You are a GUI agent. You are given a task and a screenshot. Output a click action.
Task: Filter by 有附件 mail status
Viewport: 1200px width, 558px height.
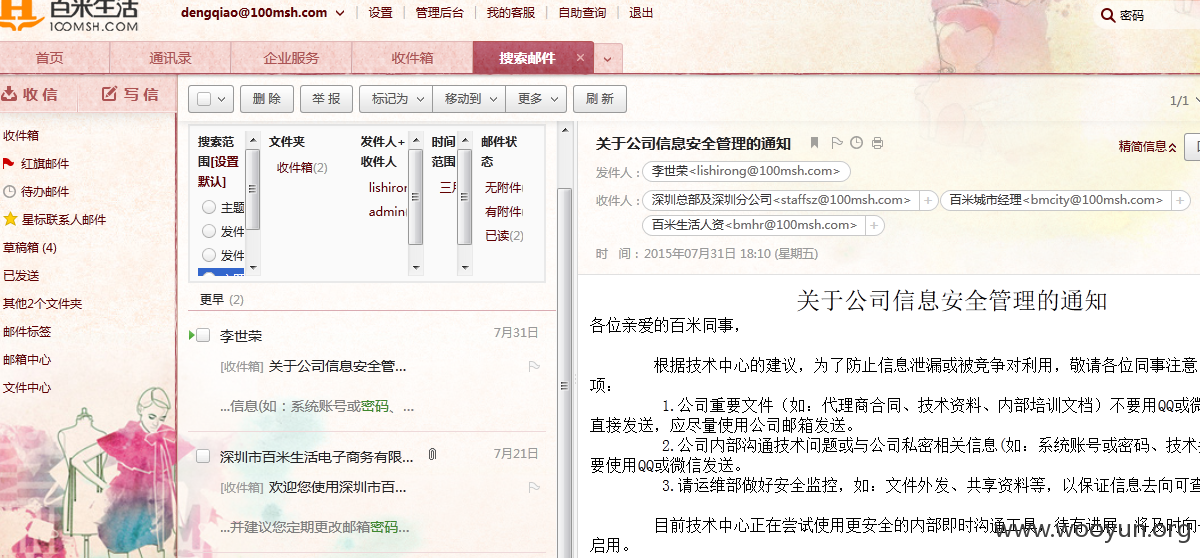point(504,211)
